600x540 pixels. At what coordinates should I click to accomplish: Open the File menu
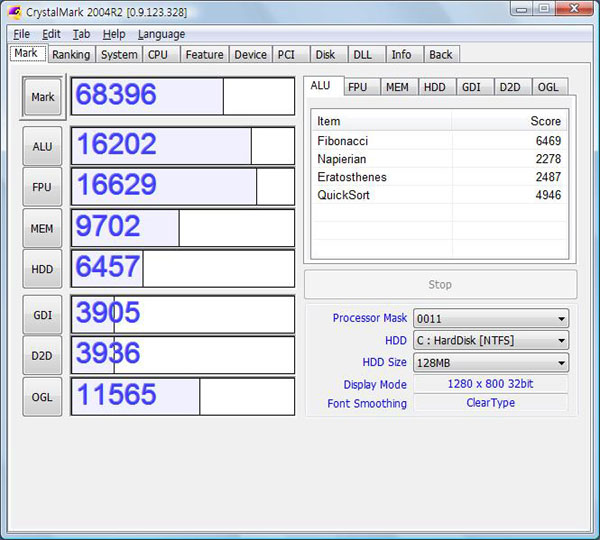tap(21, 34)
